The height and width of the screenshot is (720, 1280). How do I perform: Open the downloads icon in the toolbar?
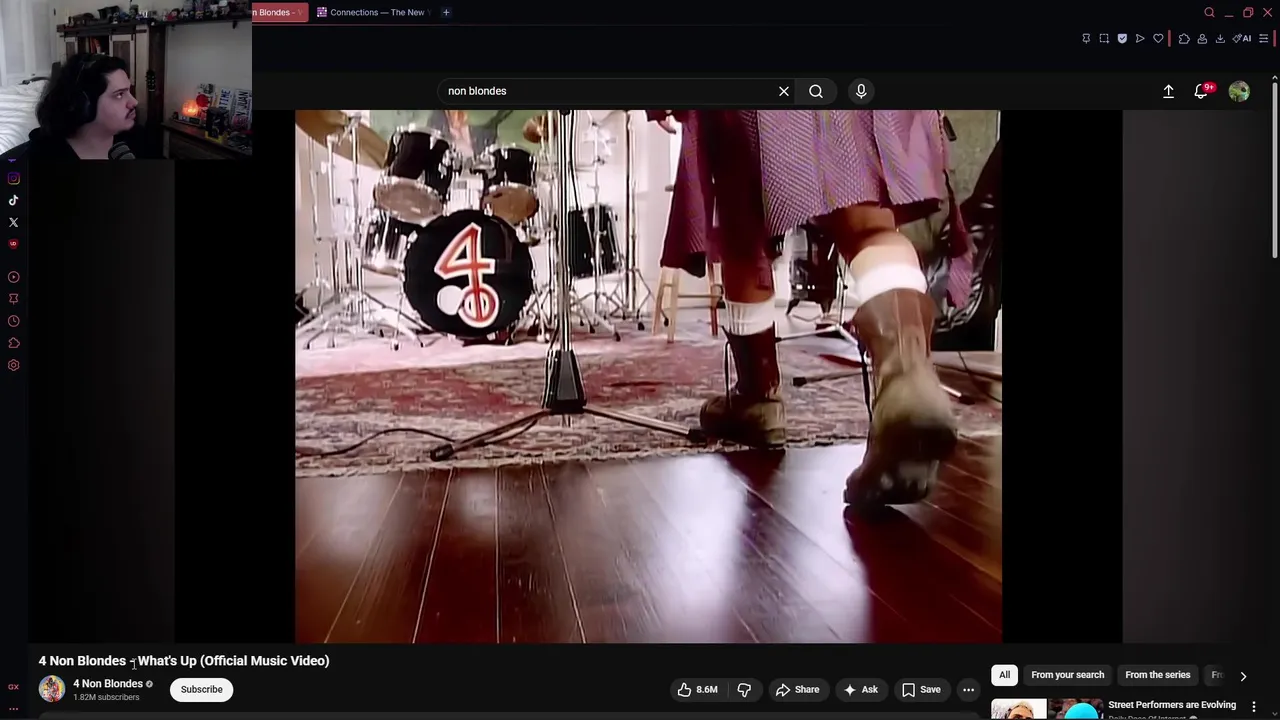click(x=1220, y=39)
